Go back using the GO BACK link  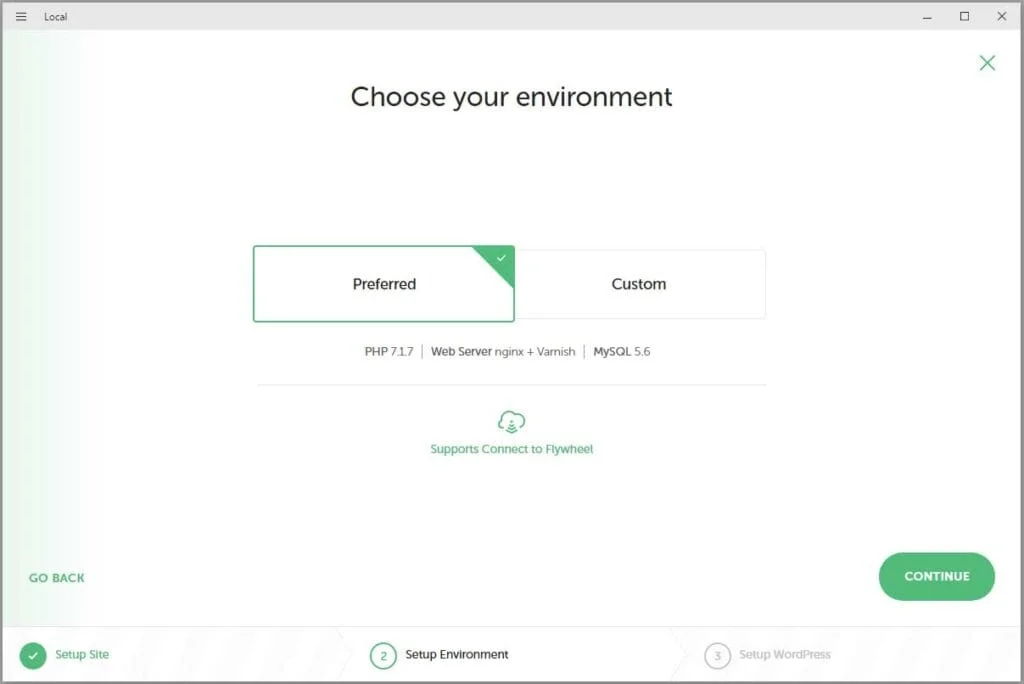click(57, 578)
